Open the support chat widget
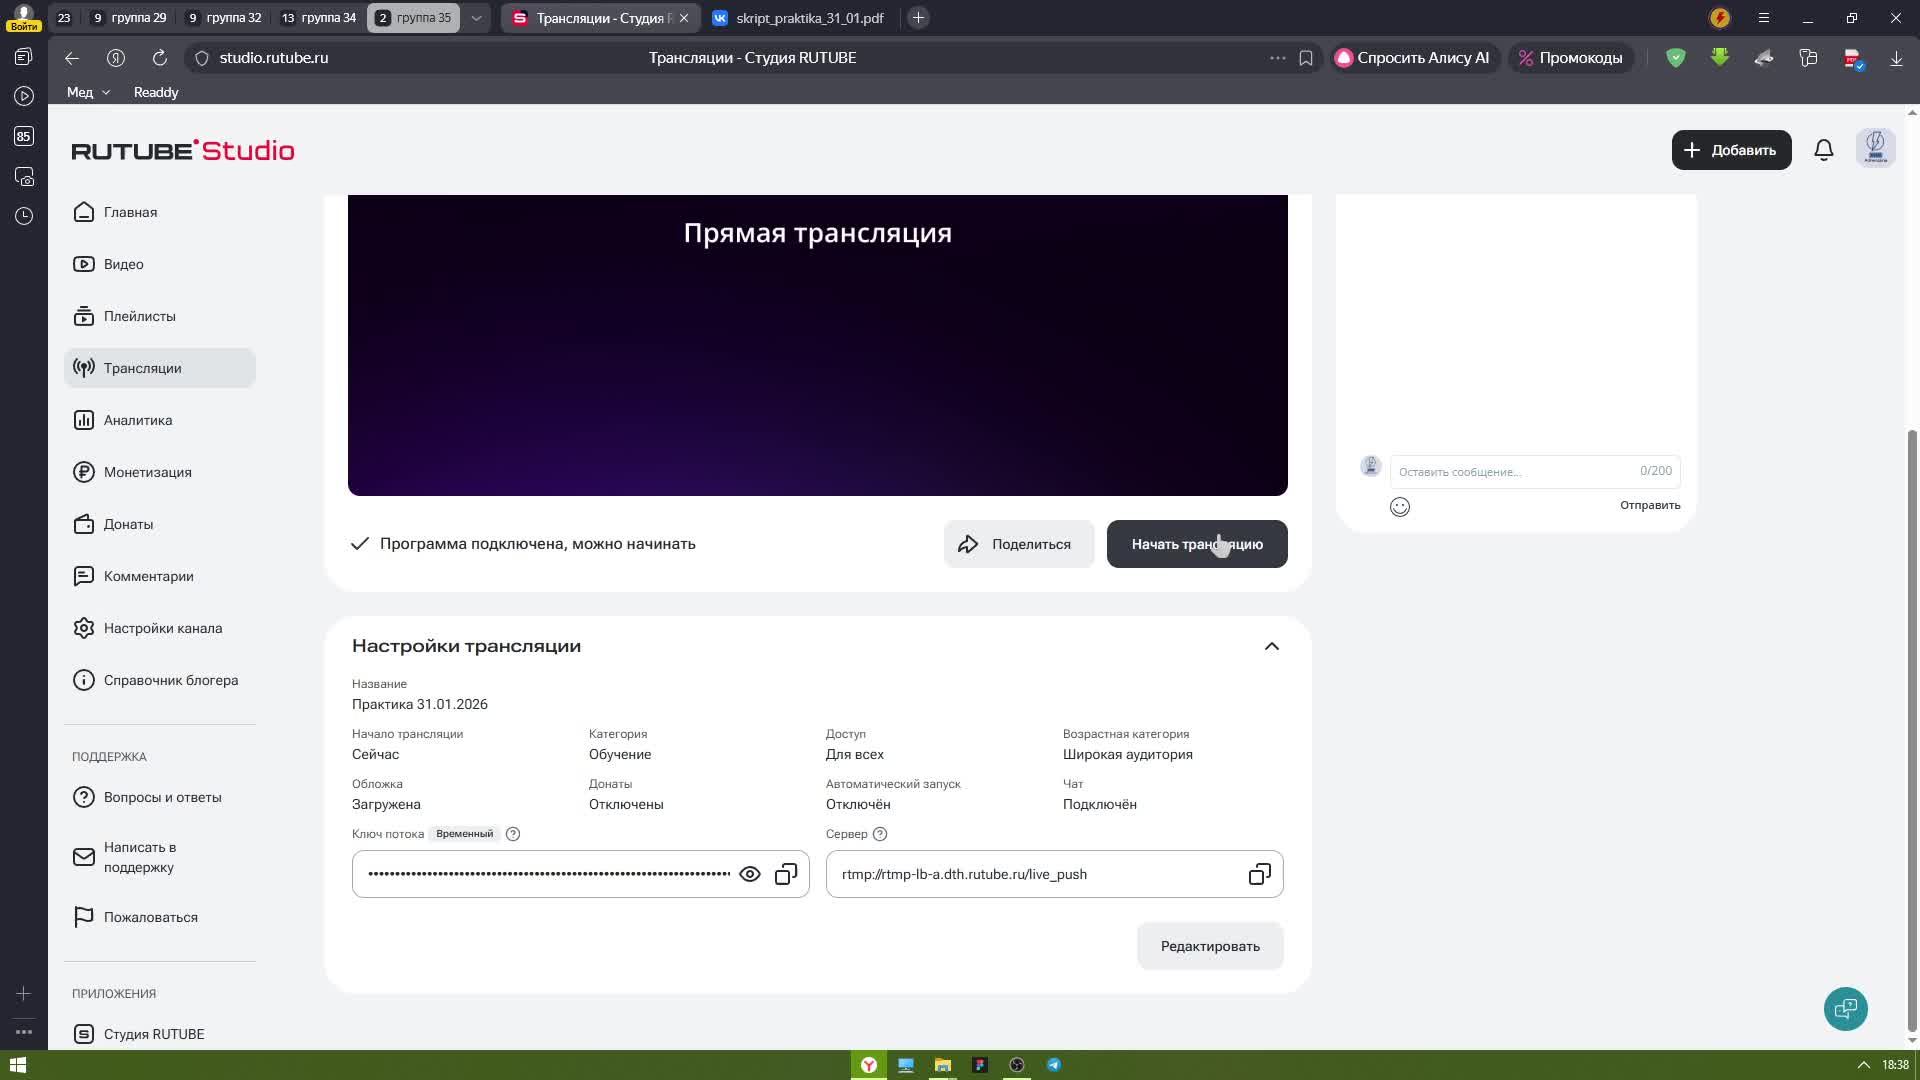1920x1080 pixels. (1845, 1008)
